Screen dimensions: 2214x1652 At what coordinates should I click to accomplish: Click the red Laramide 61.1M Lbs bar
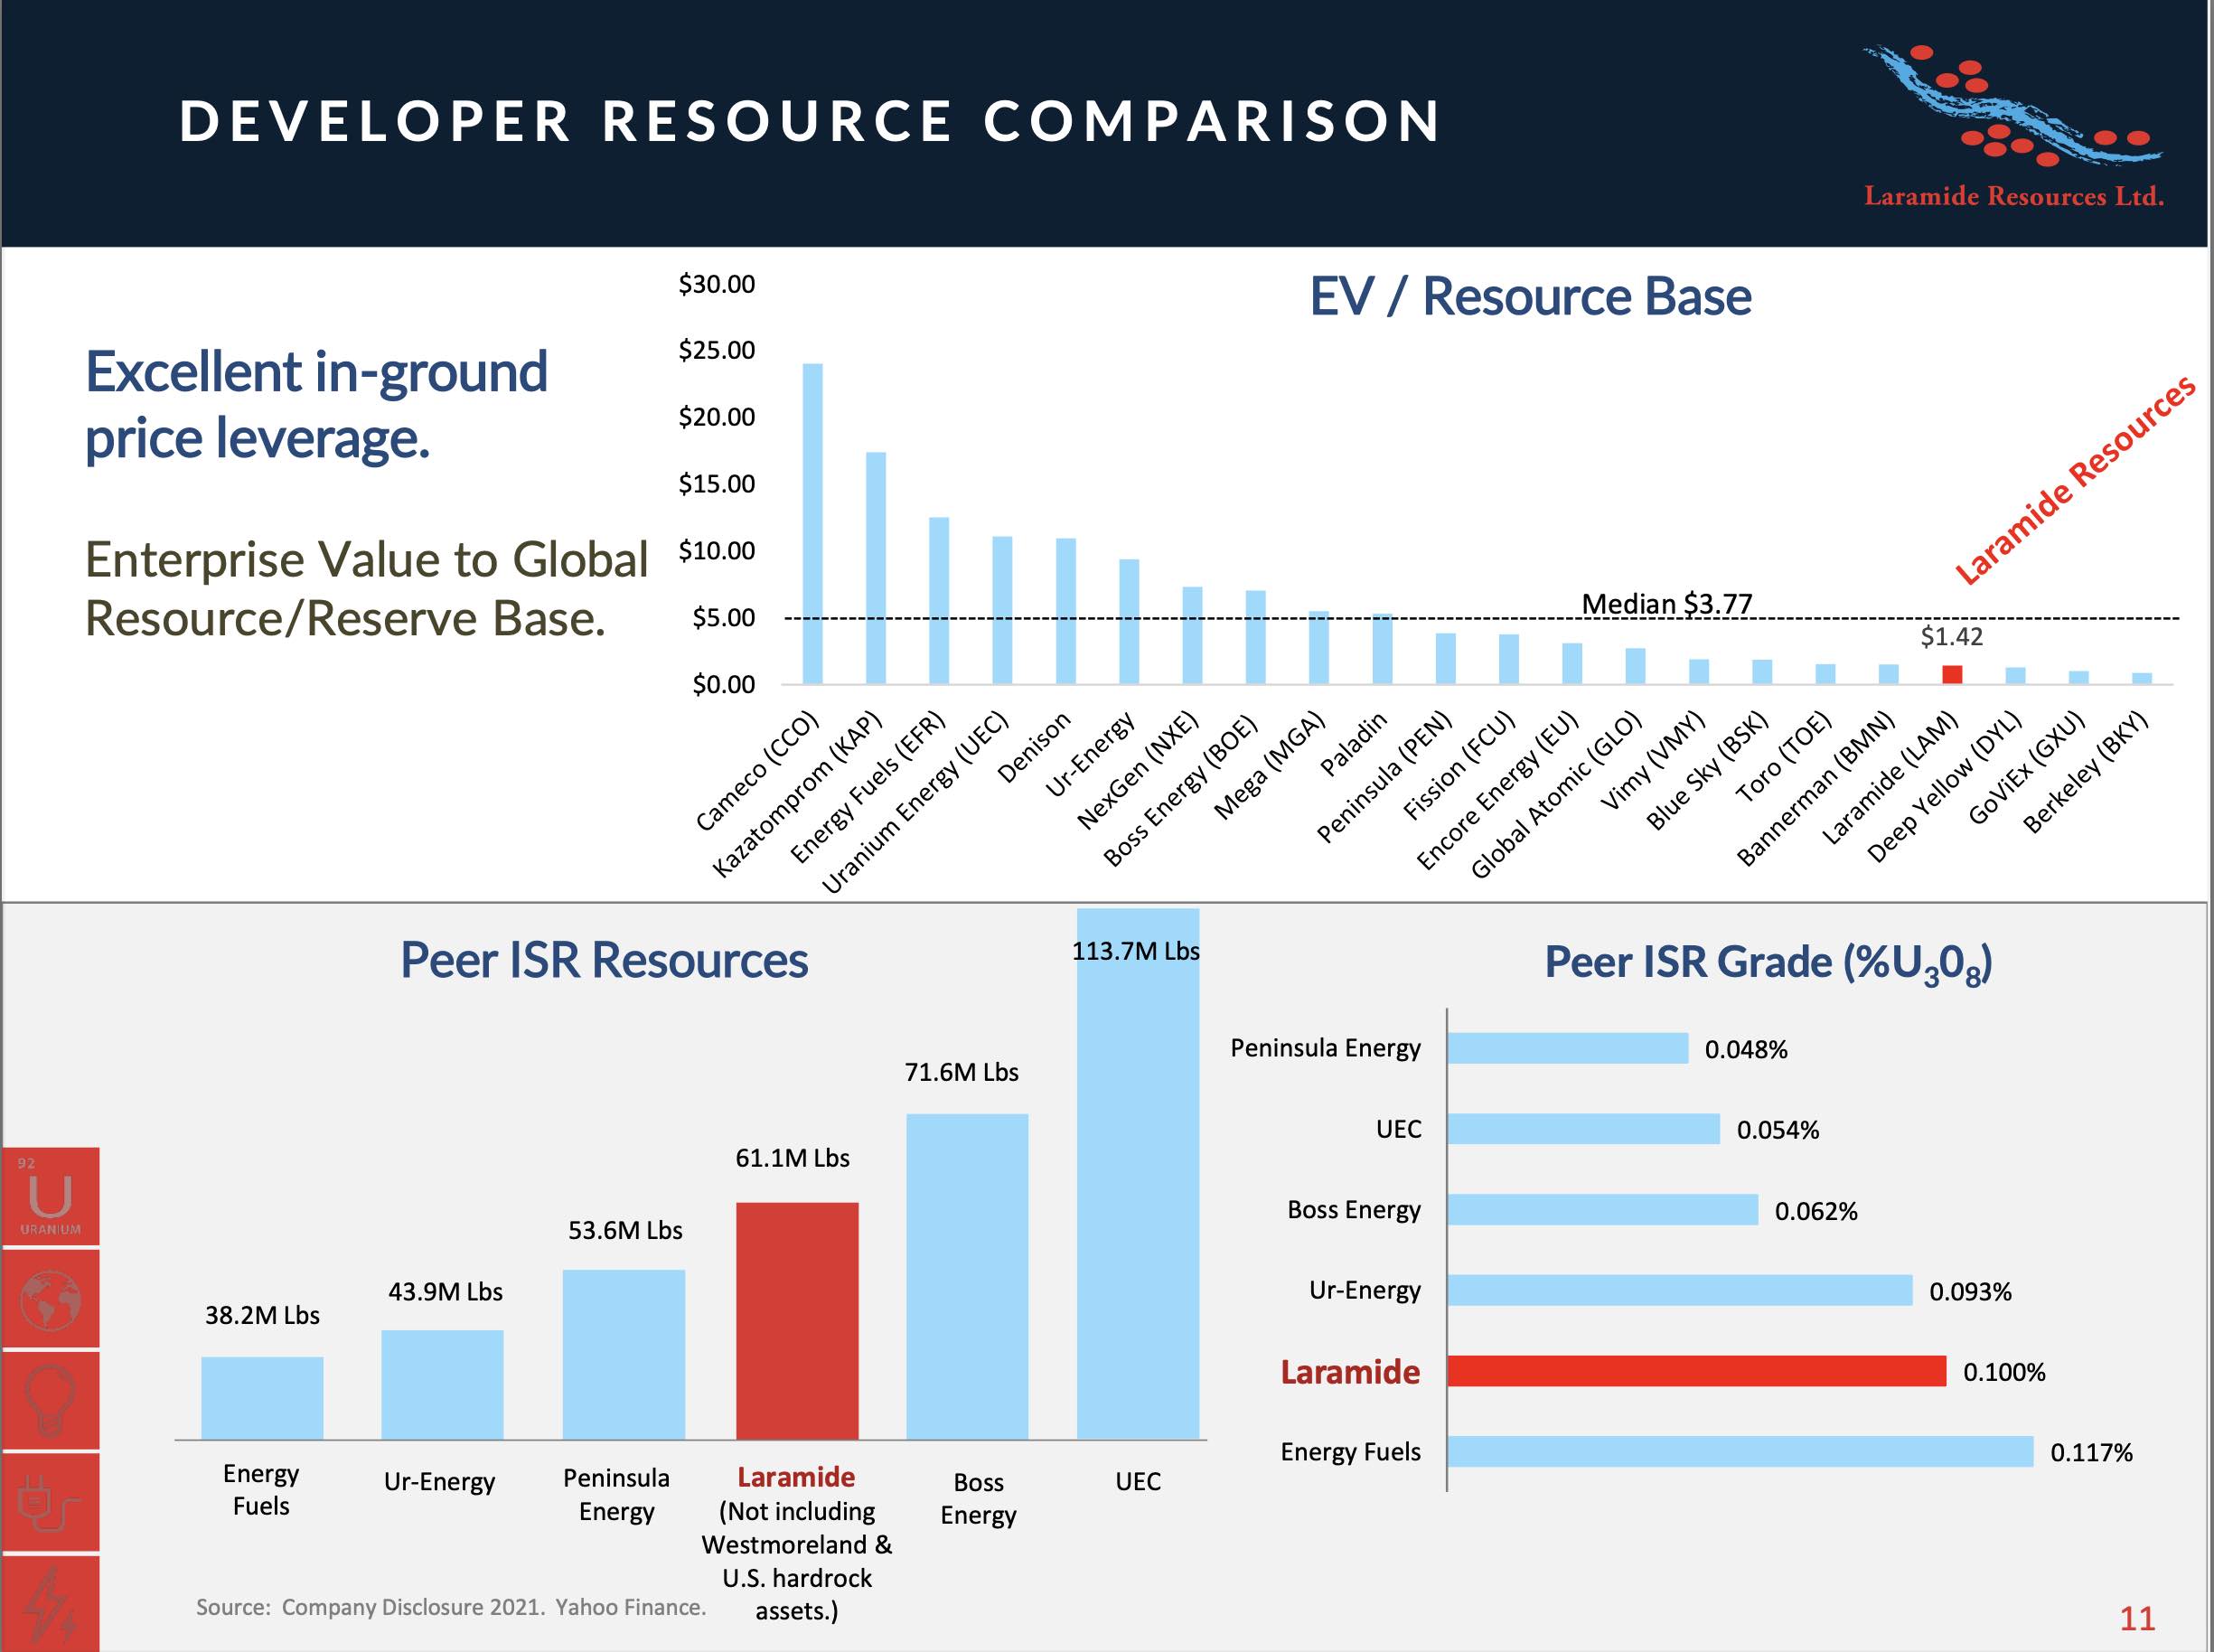pyautogui.click(x=797, y=1320)
